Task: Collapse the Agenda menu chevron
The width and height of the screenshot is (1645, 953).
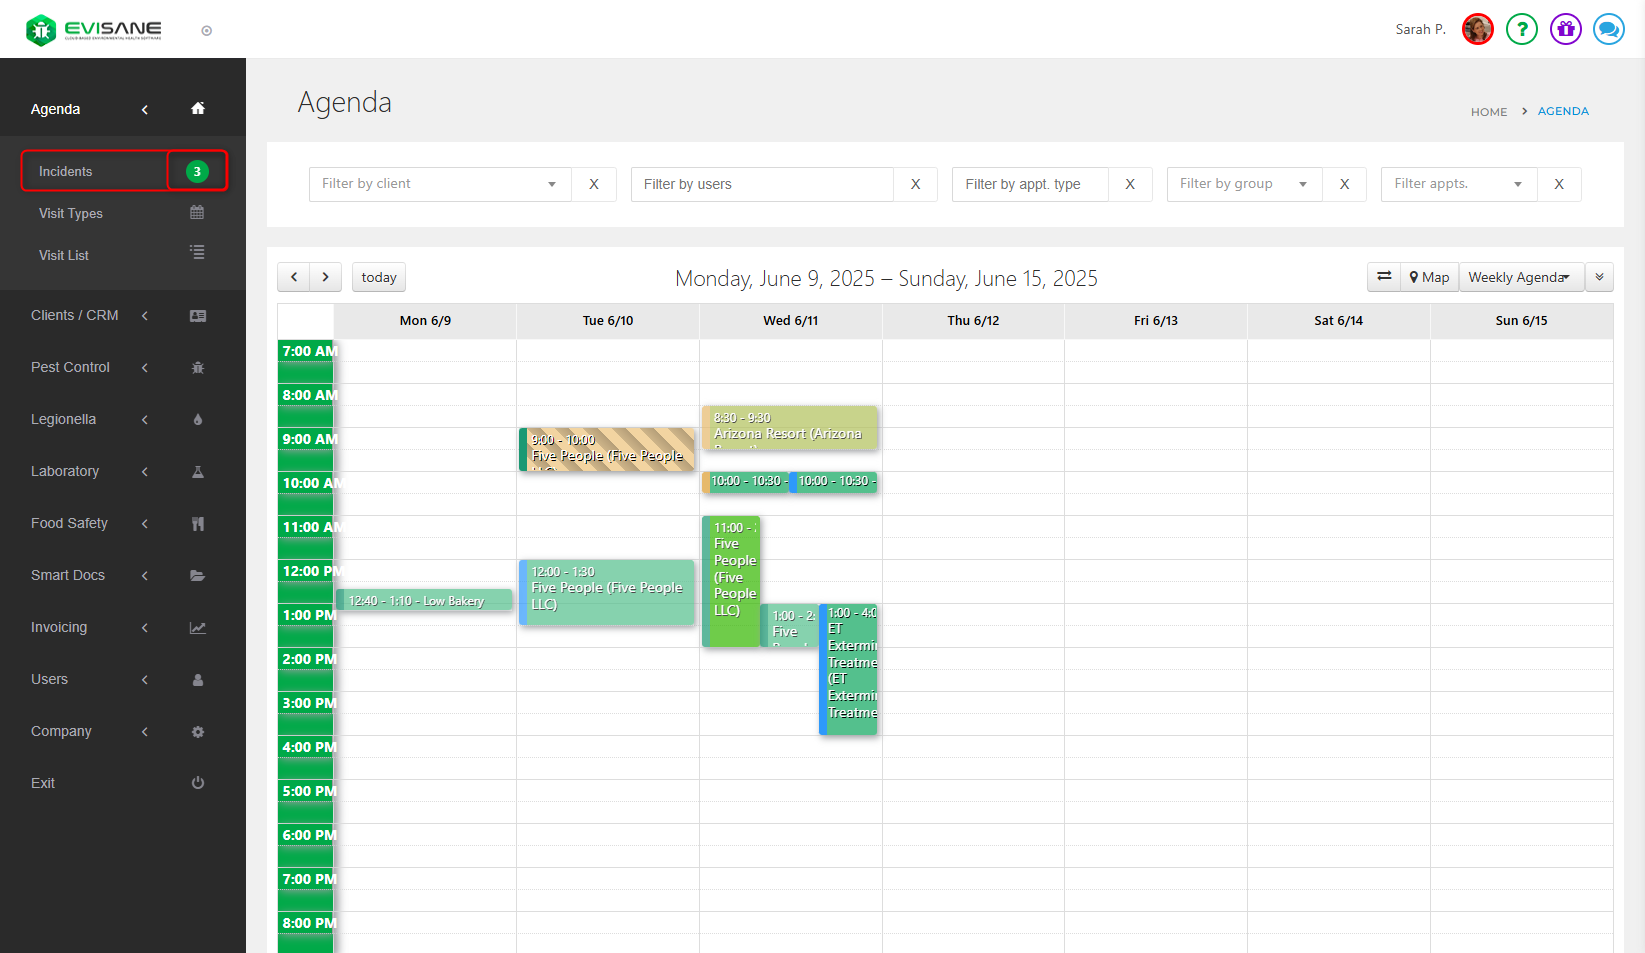Action: click(x=145, y=109)
